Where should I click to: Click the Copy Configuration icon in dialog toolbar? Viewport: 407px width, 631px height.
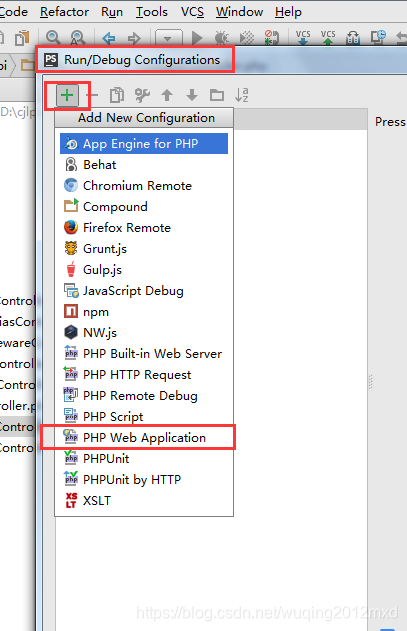click(117, 95)
